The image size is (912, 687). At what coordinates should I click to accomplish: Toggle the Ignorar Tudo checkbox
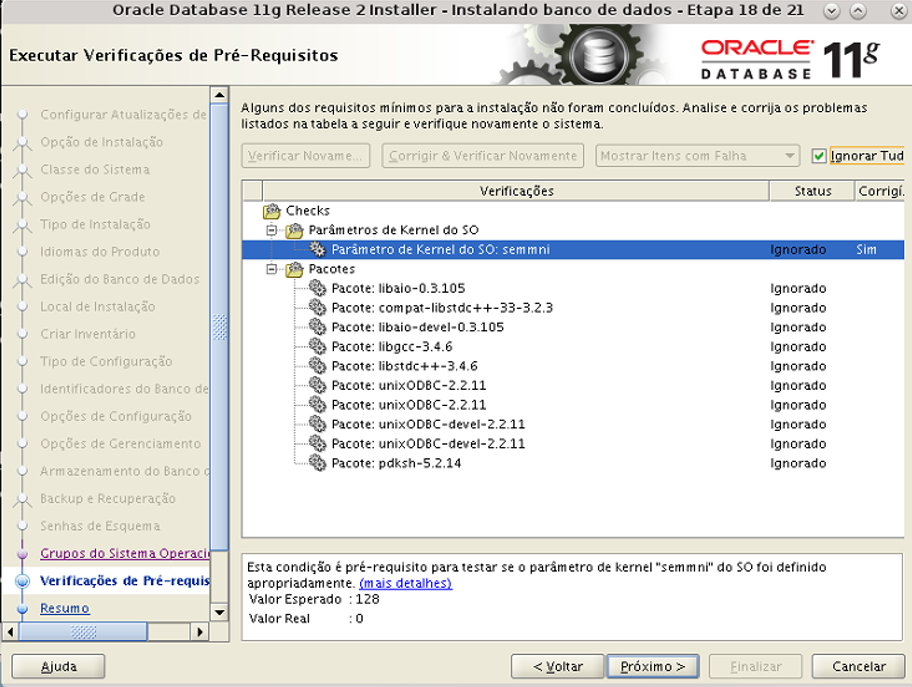click(819, 156)
